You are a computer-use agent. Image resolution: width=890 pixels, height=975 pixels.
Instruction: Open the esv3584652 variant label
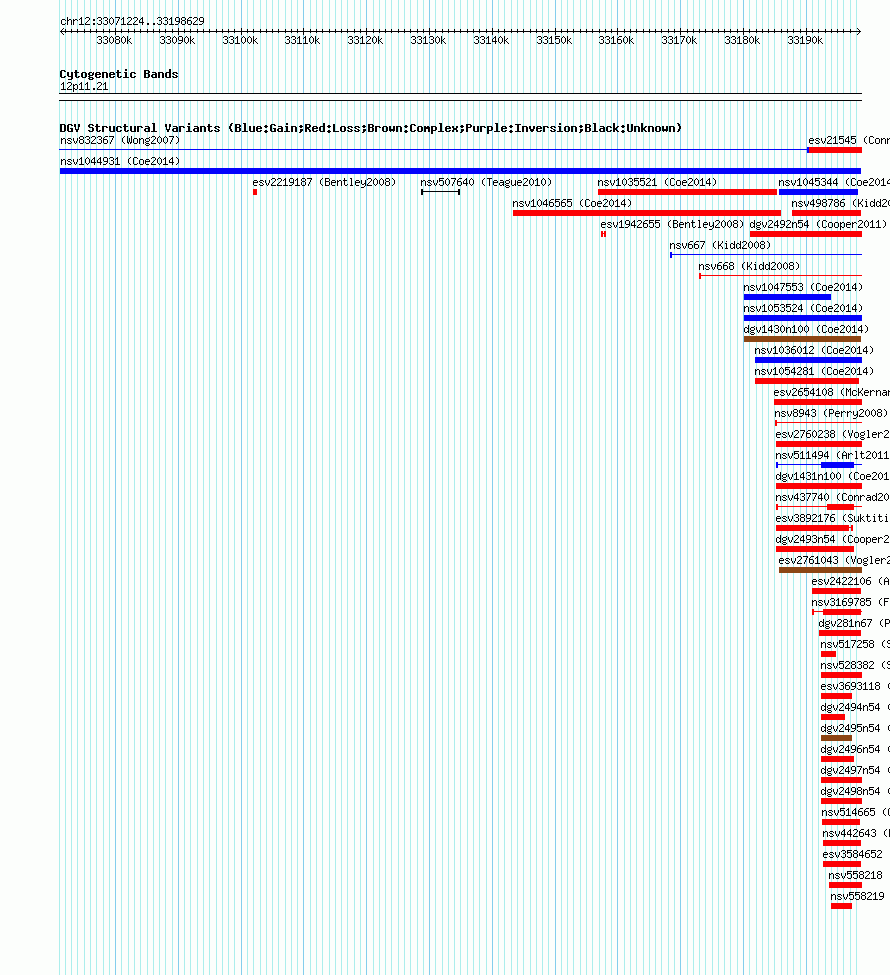[853, 855]
